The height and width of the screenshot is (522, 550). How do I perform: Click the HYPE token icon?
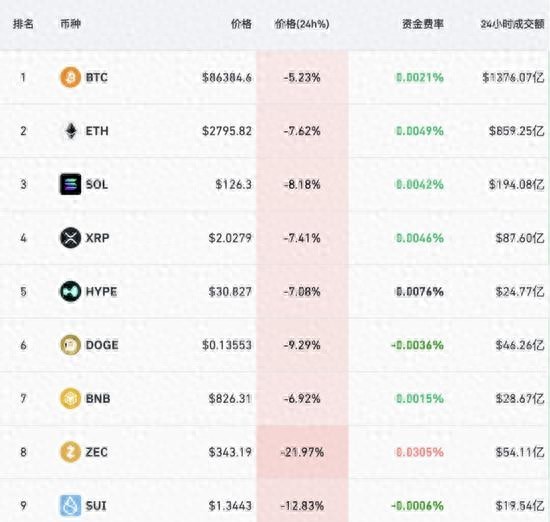[x=71, y=292]
